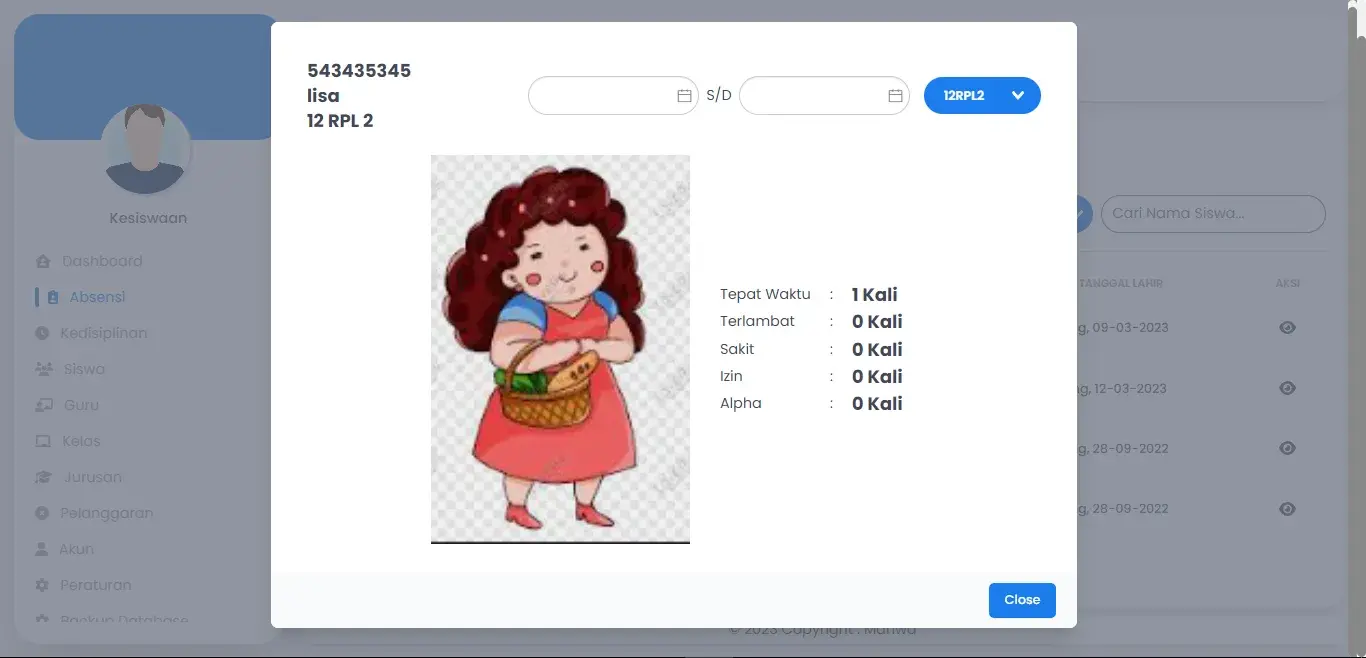Screen dimensions: 1366x658
Task: Open the Akun user icon
Action: click(42, 549)
